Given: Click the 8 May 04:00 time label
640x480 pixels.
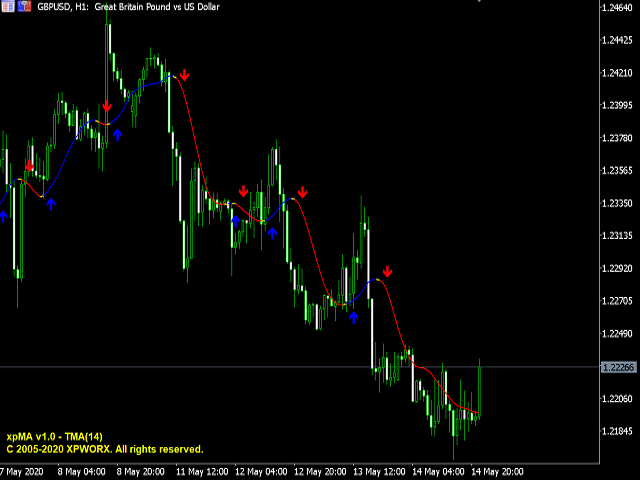Looking at the screenshot, I should coord(81,472).
